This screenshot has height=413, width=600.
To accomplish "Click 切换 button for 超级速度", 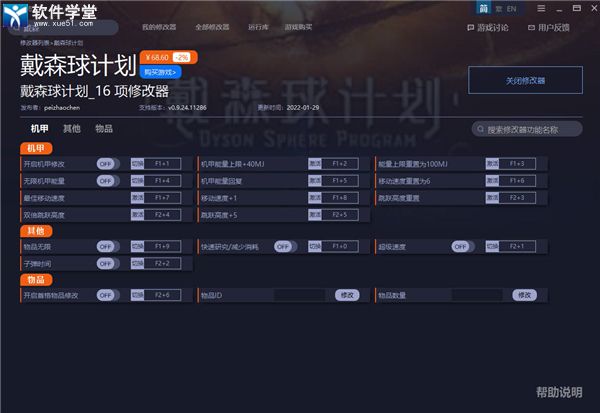I will tap(492, 246).
